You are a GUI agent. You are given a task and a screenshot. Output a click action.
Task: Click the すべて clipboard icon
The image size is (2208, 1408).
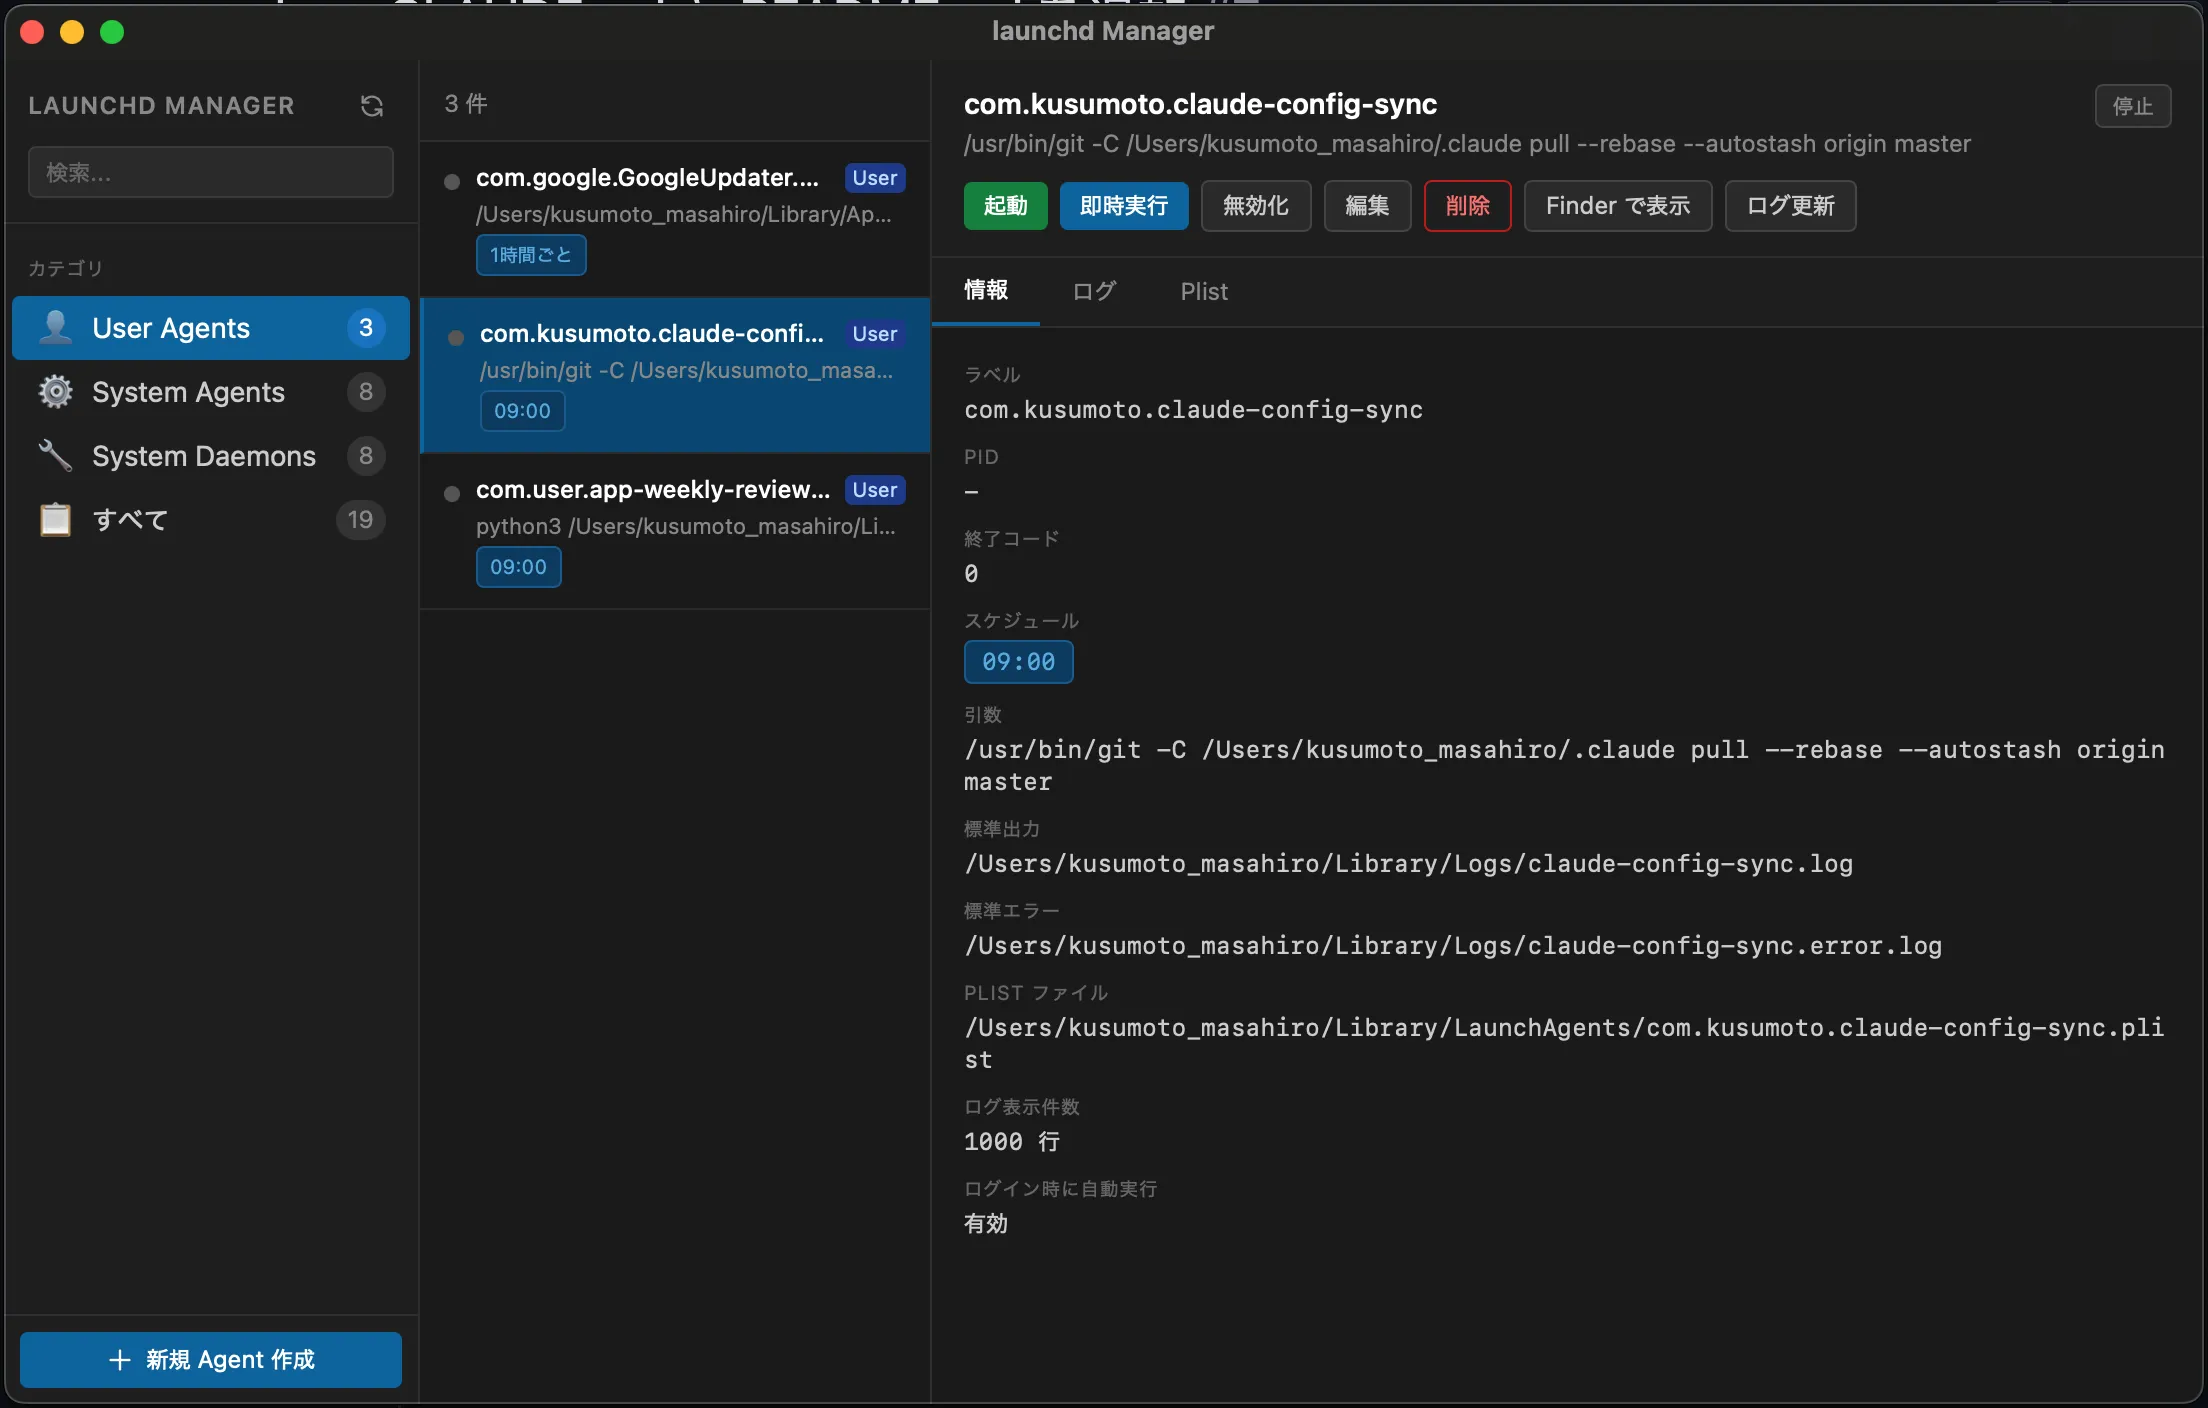click(56, 520)
